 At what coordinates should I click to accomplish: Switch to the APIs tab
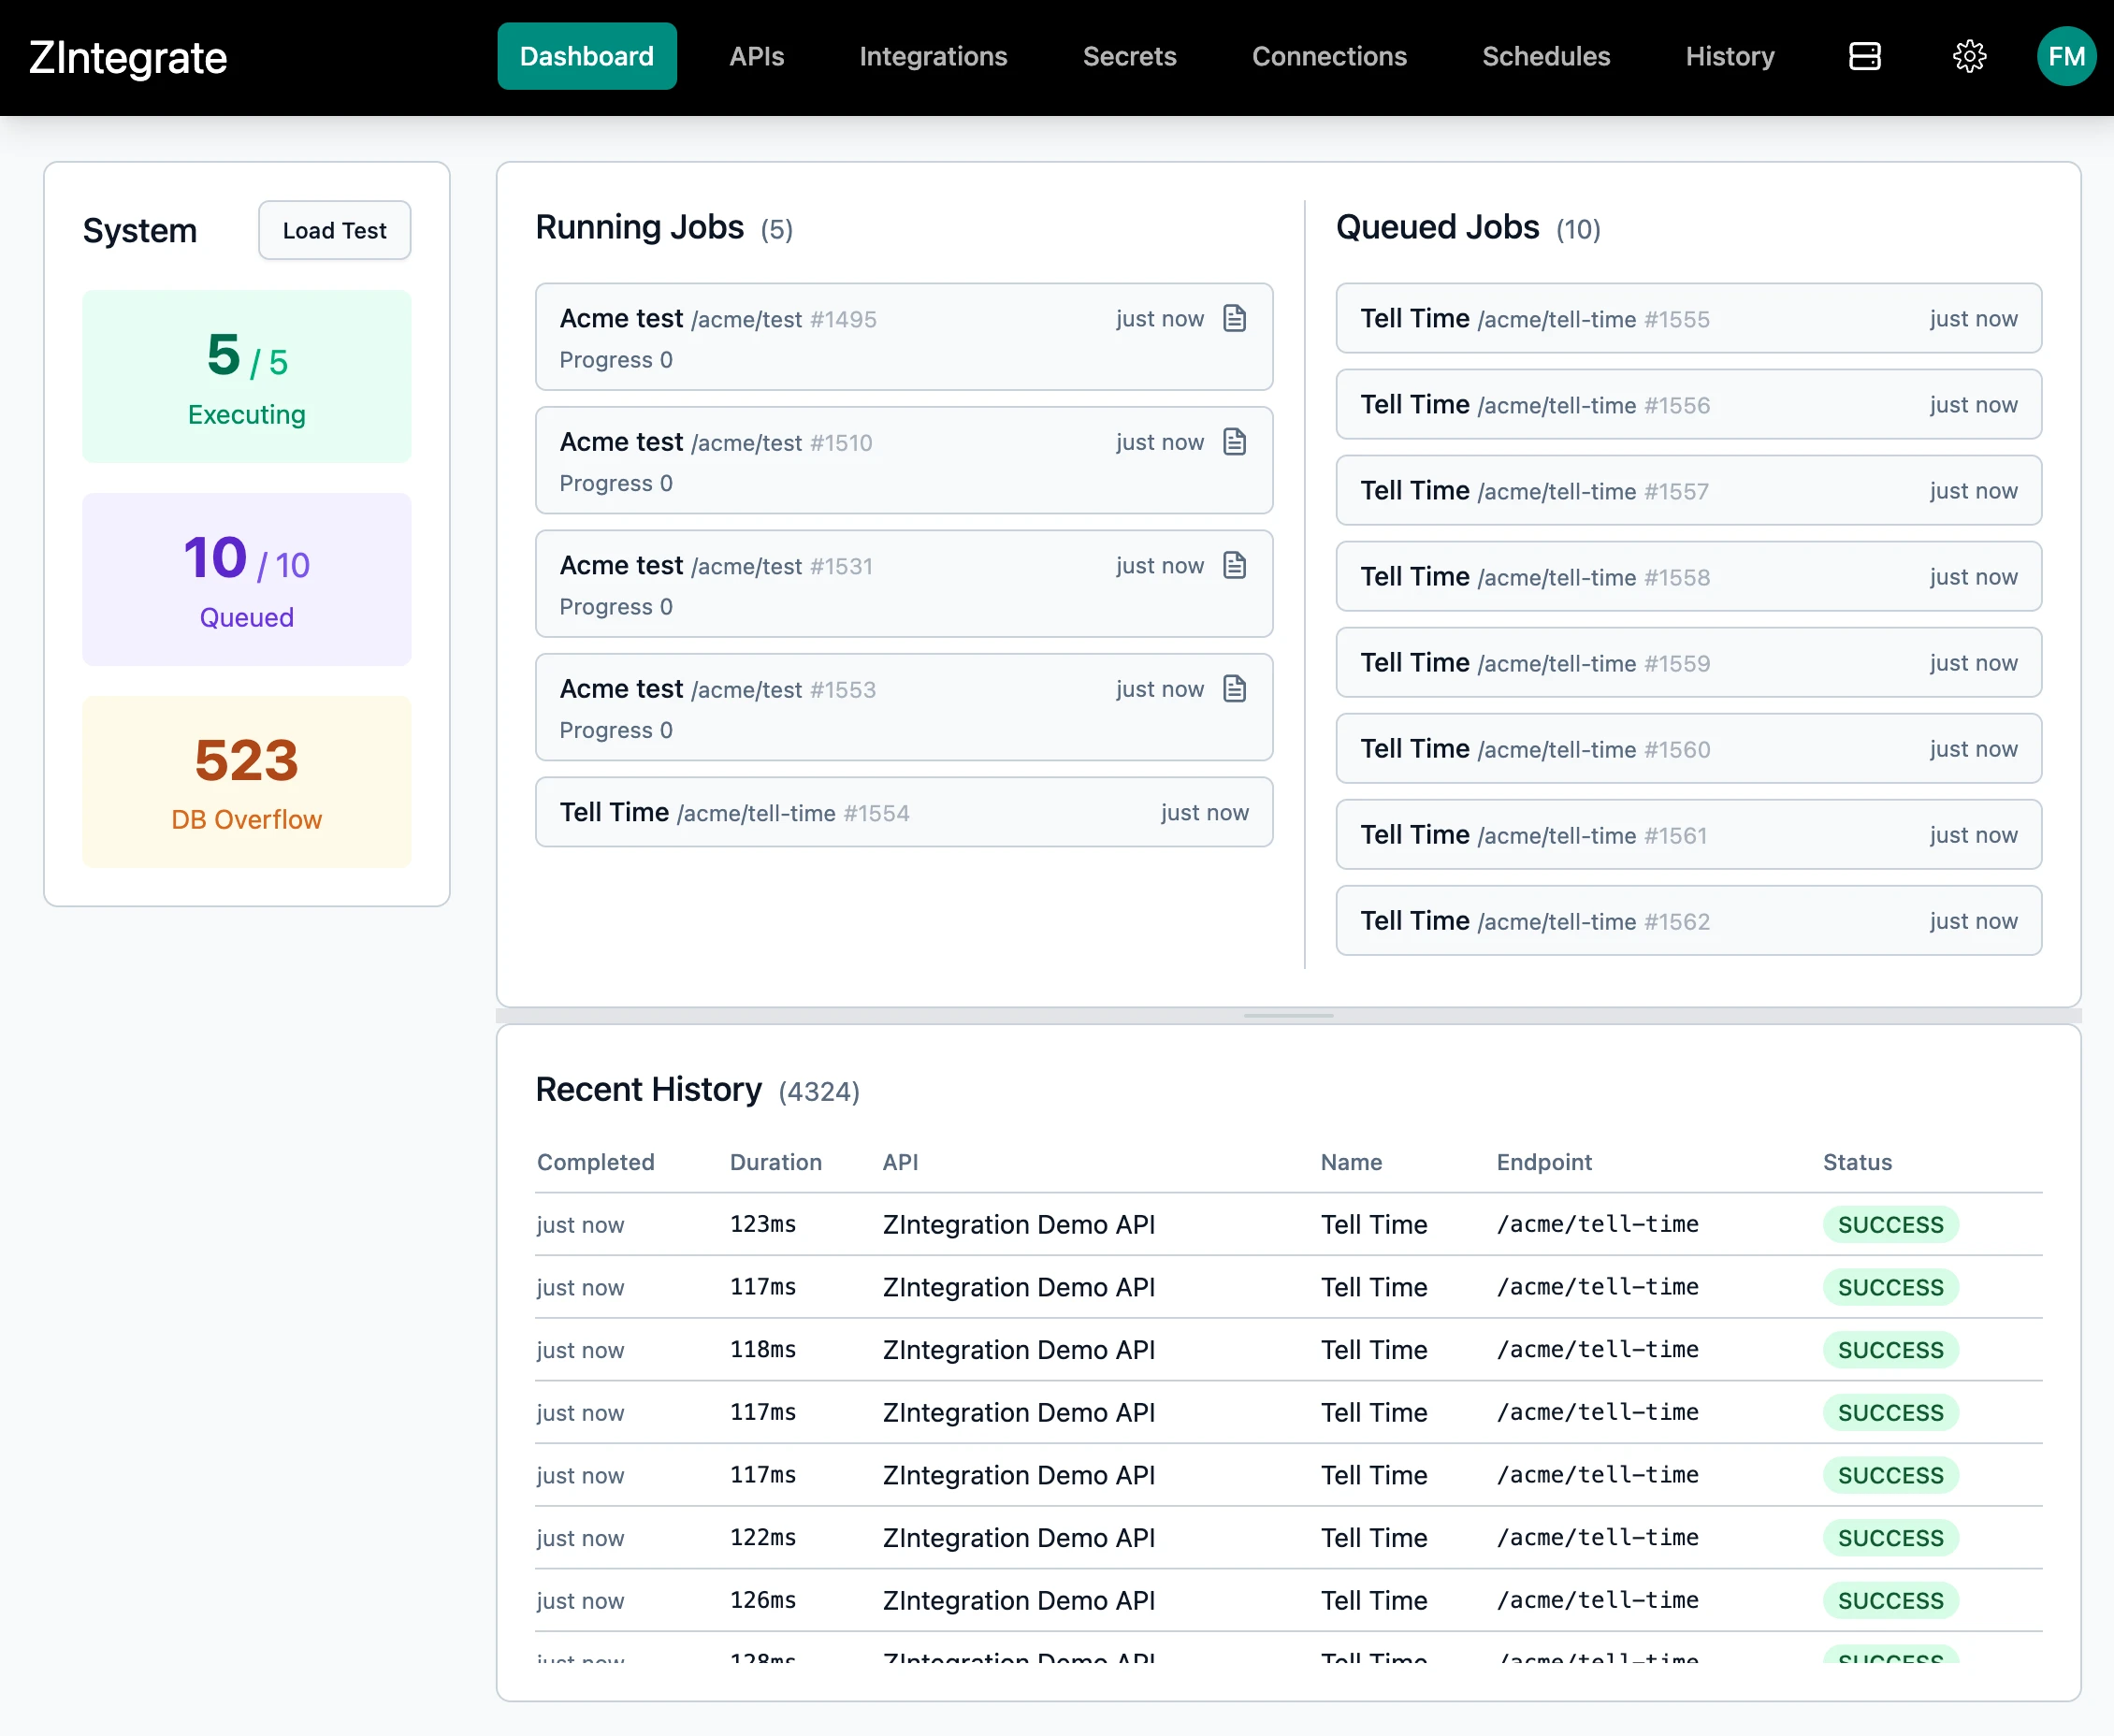pyautogui.click(x=756, y=56)
